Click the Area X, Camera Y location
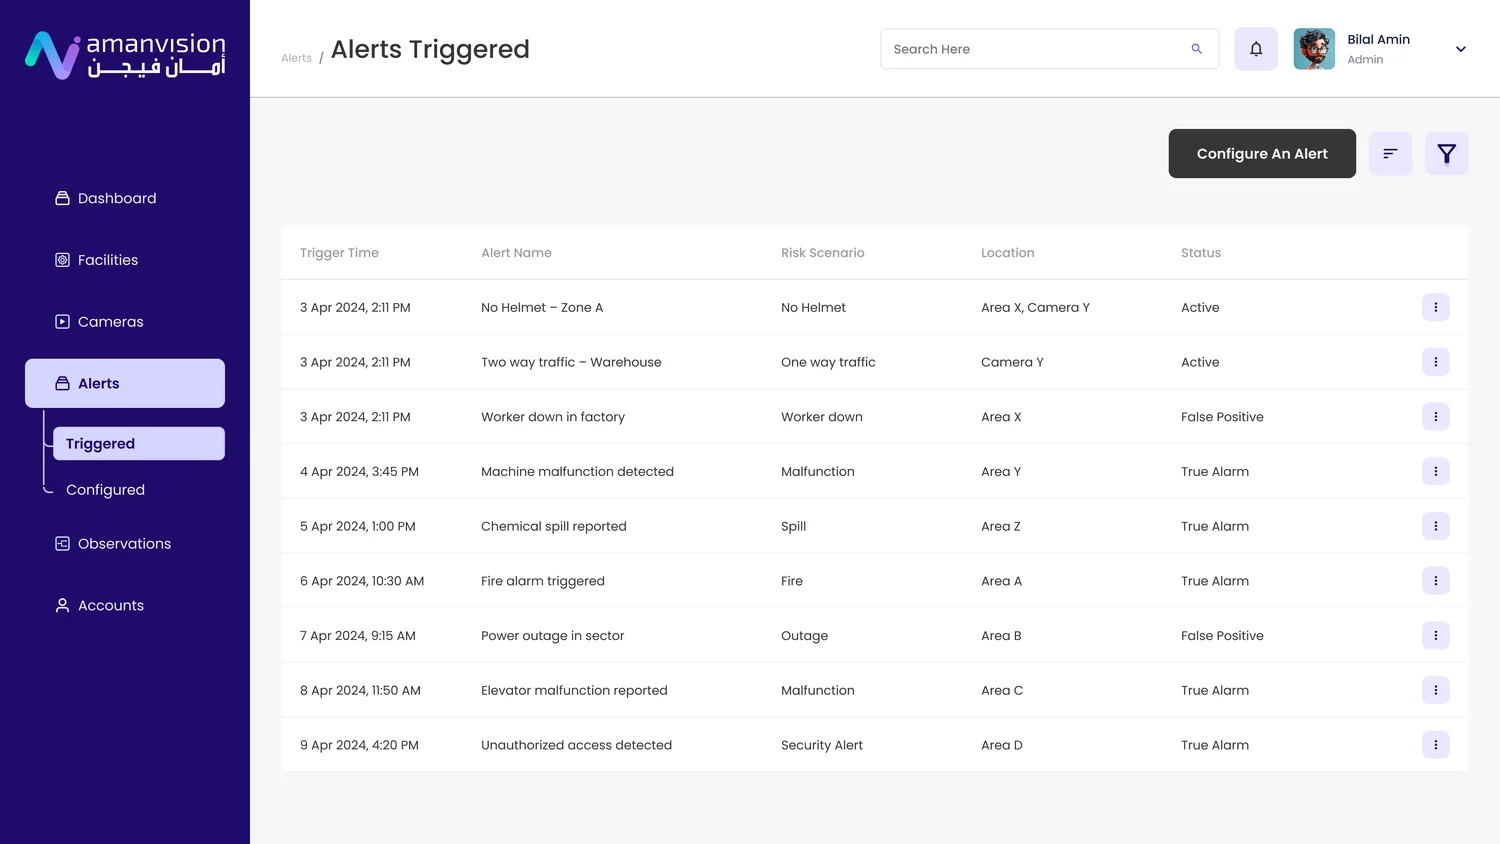Viewport: 1500px width, 844px height. (x=1035, y=307)
